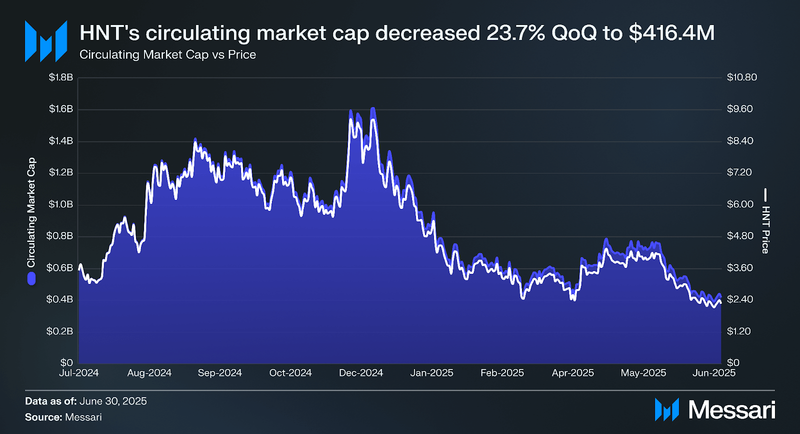This screenshot has height=434, width=800.
Task: Click the 'Circulating Market Cap' axis title
Action: (32, 212)
